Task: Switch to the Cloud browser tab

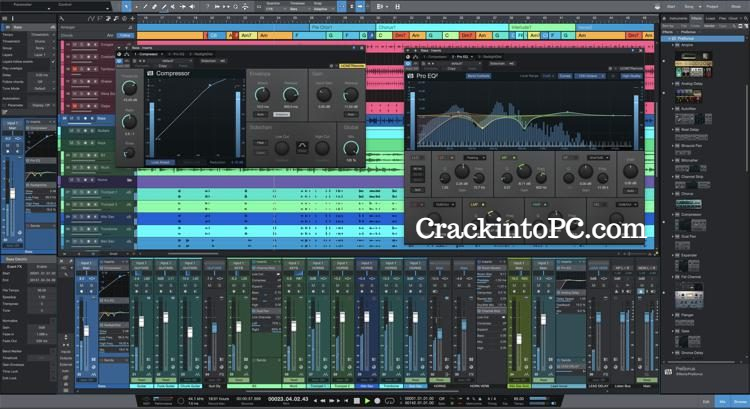Action: click(733, 19)
